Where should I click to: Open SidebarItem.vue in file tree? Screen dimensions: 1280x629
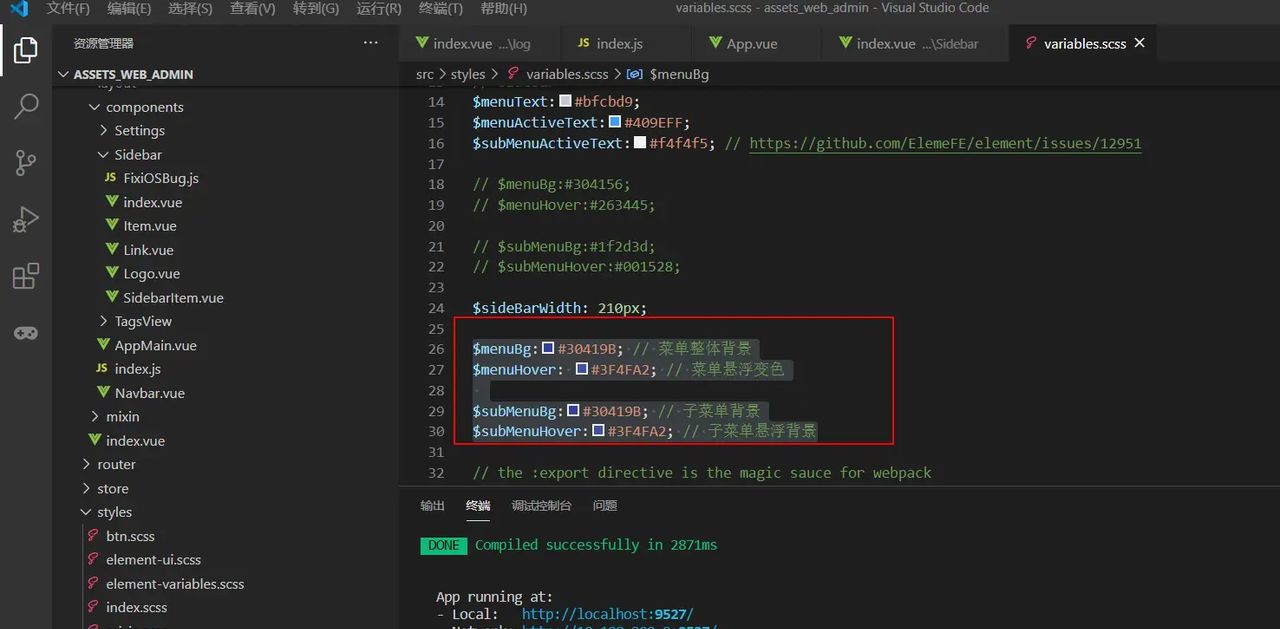pyautogui.click(x=173, y=298)
